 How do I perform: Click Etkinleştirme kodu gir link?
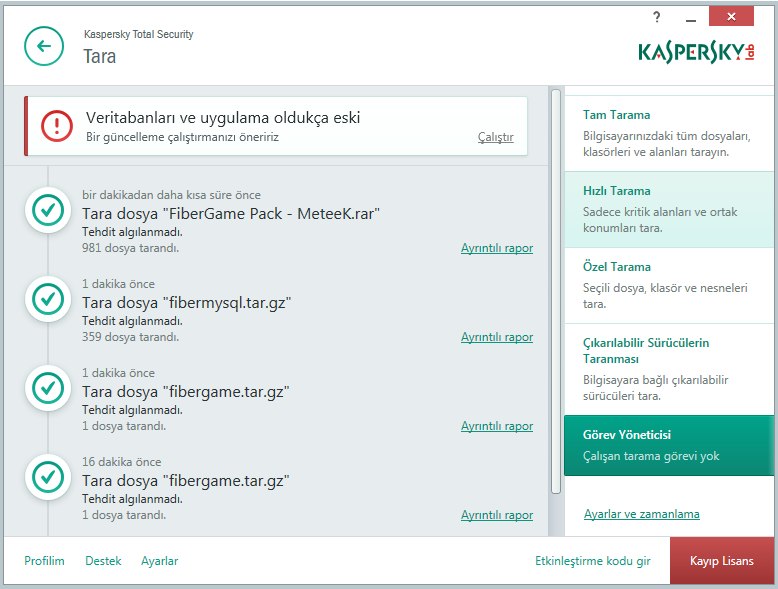592,561
